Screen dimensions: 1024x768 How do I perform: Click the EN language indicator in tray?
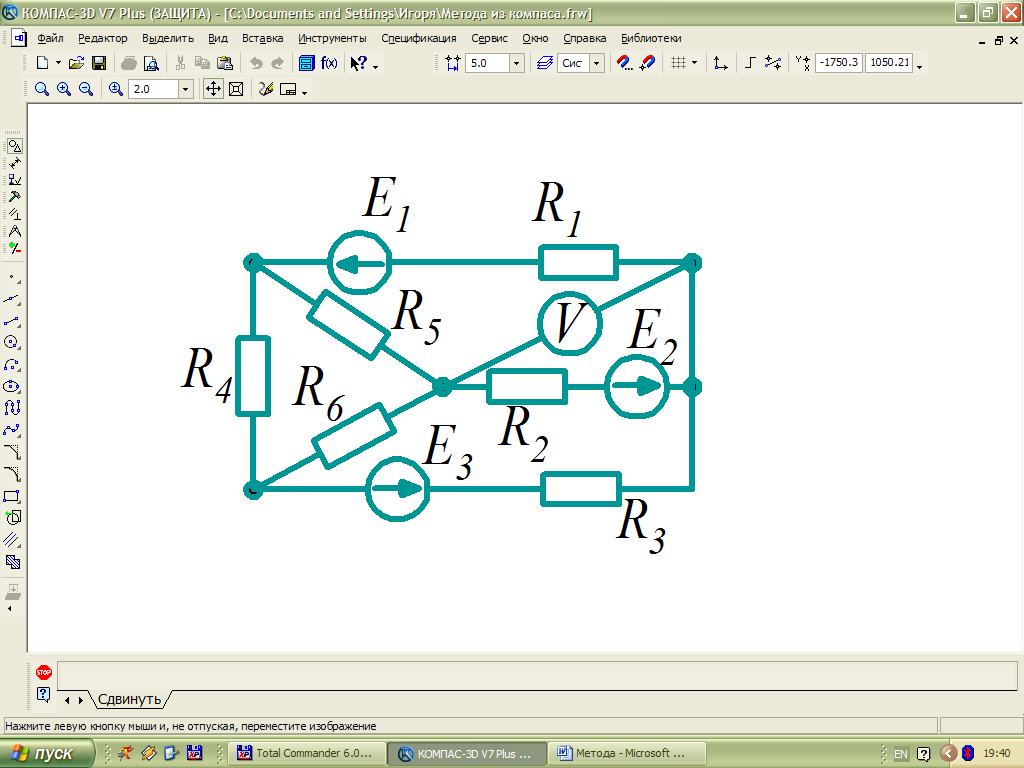(x=901, y=754)
